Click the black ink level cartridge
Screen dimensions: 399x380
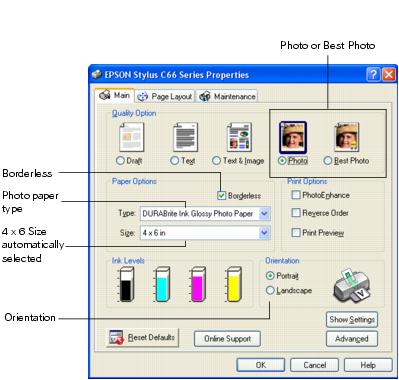coord(126,284)
